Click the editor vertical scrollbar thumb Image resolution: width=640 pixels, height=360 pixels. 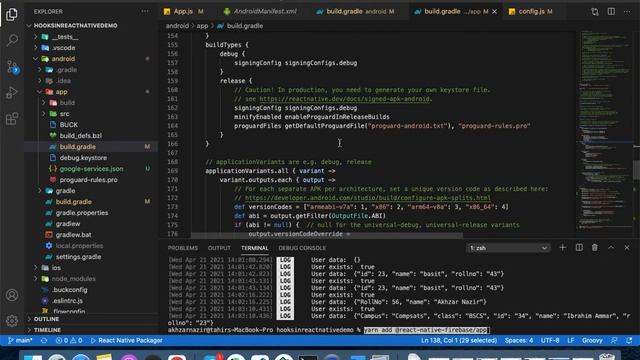pos(636,169)
